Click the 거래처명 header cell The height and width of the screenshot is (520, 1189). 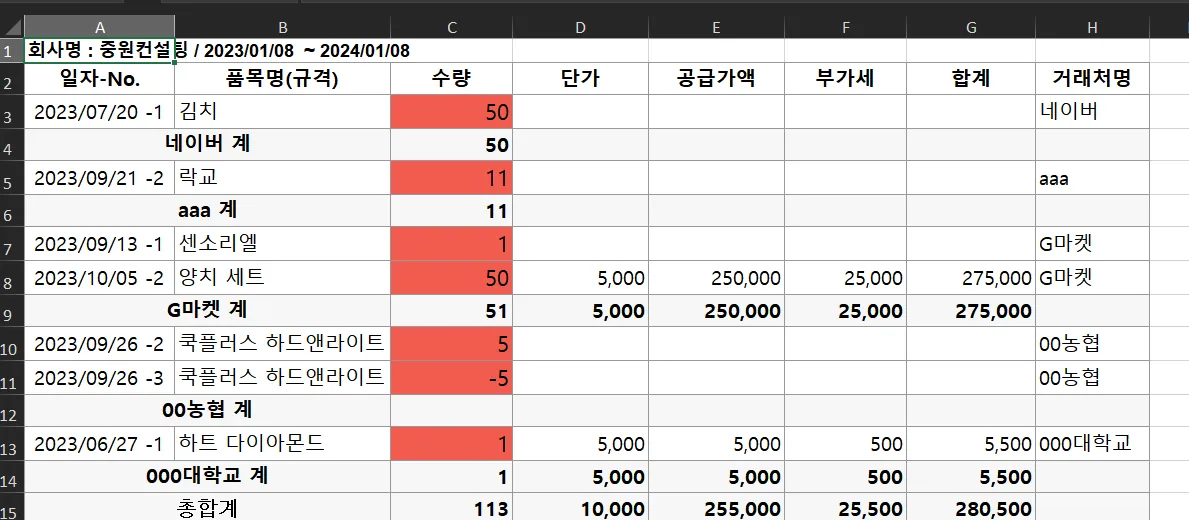tap(1092, 80)
